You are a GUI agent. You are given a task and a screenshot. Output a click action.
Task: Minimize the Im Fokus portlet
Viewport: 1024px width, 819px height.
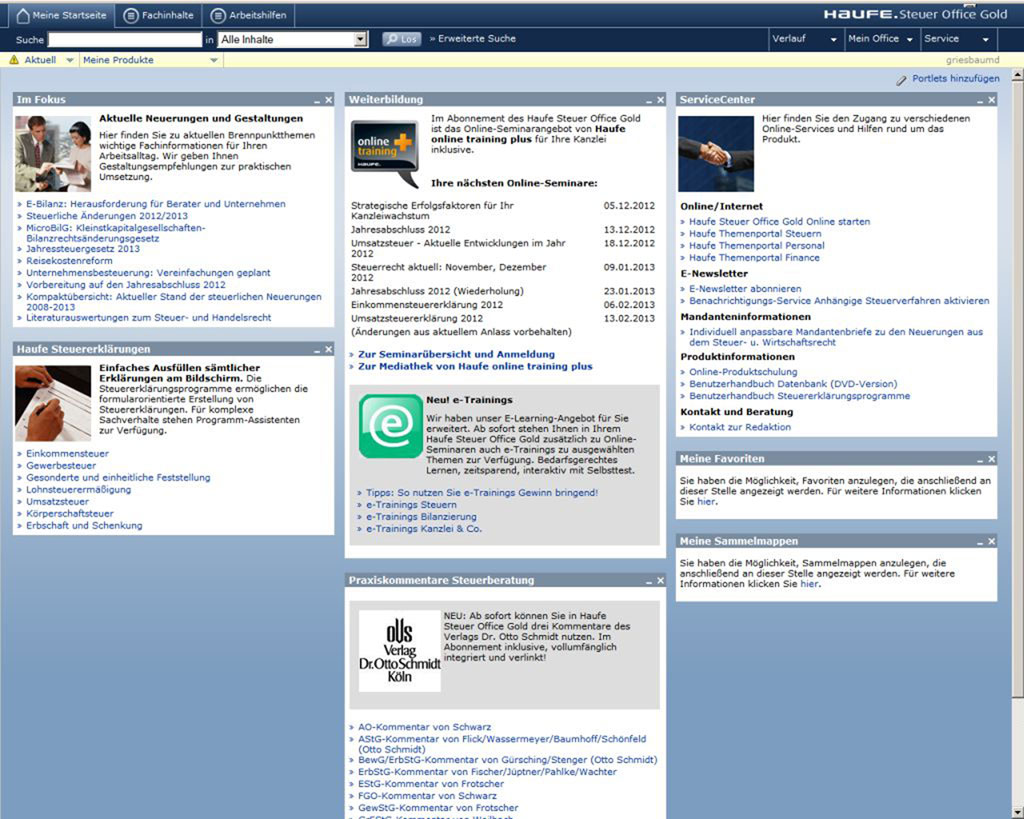click(x=317, y=101)
